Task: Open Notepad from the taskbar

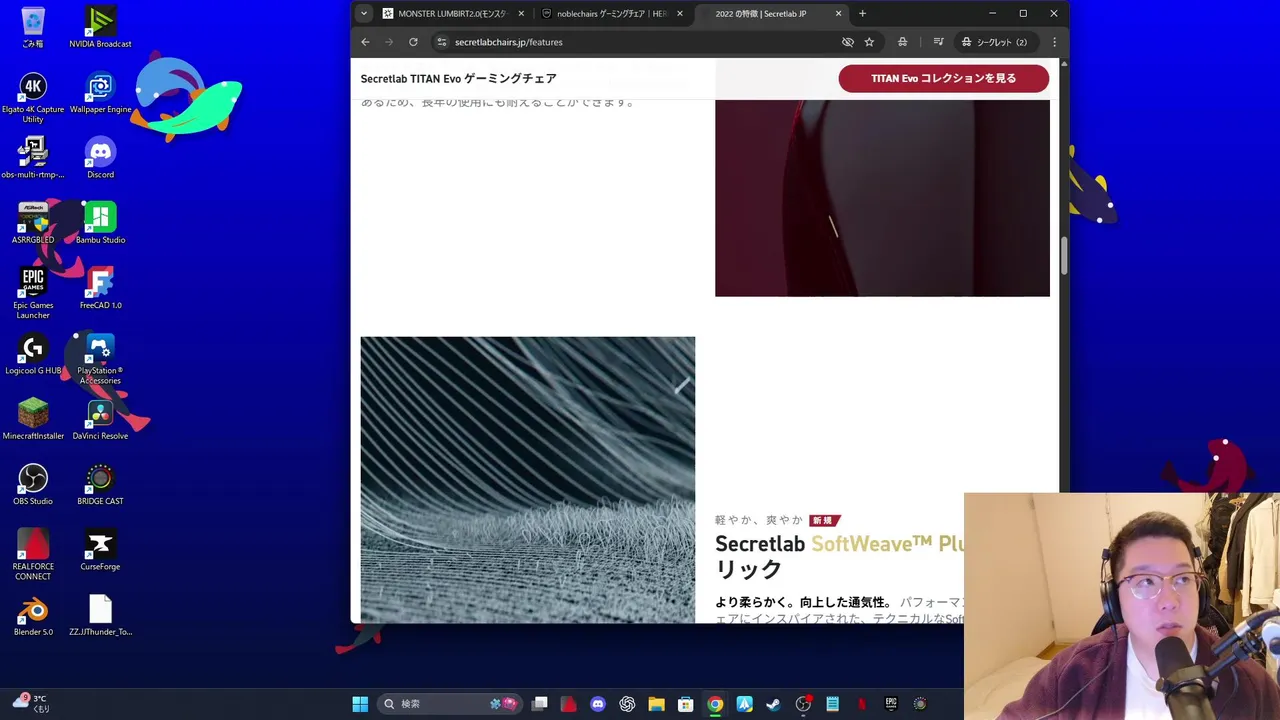Action: pyautogui.click(x=832, y=704)
